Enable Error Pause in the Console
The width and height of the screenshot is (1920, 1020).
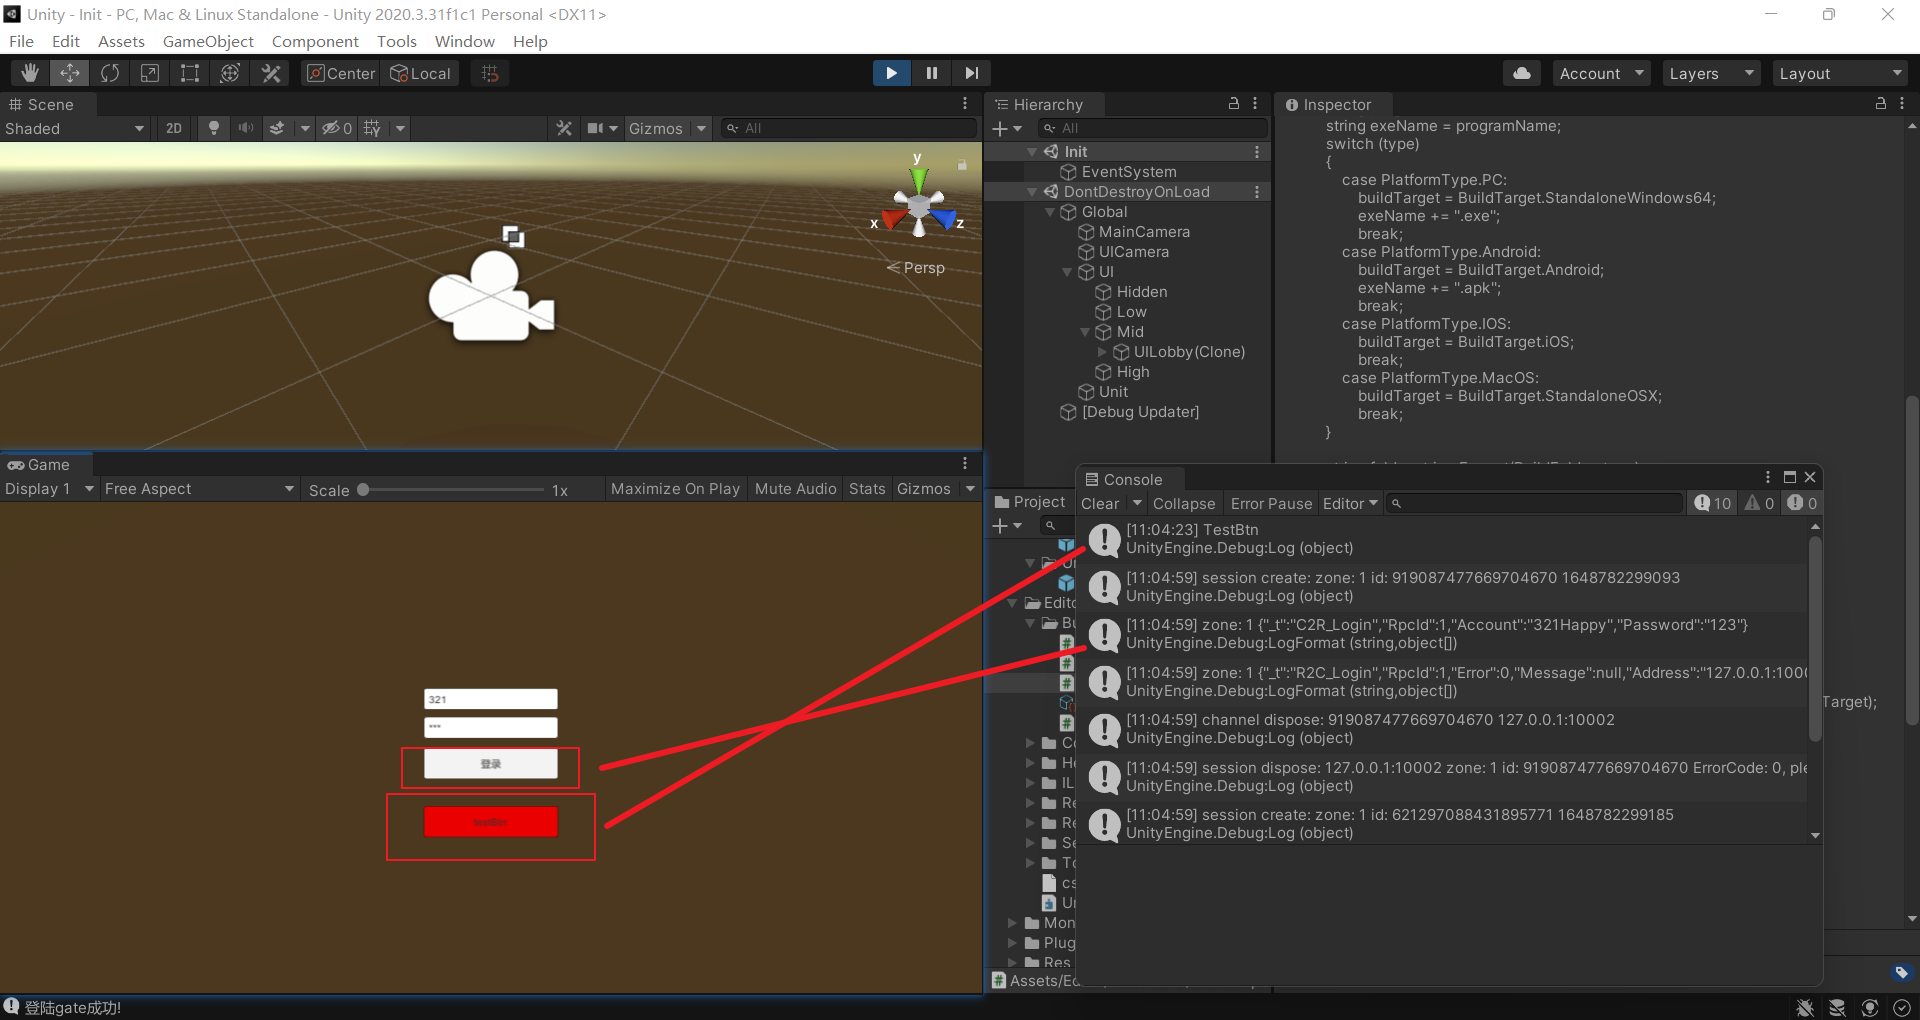[x=1270, y=503]
